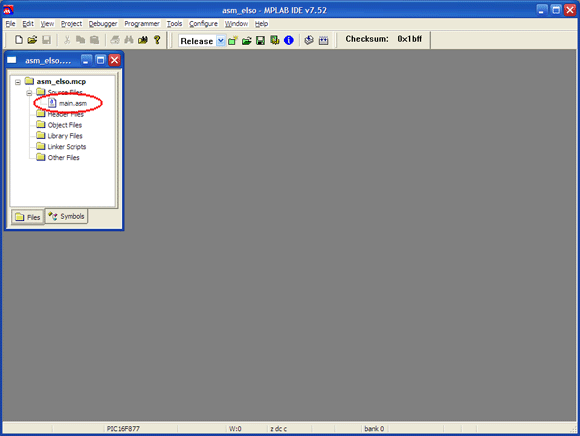Image resolution: width=580 pixels, height=436 pixels.
Task: Click the Open Project green folder icon
Action: (247, 40)
